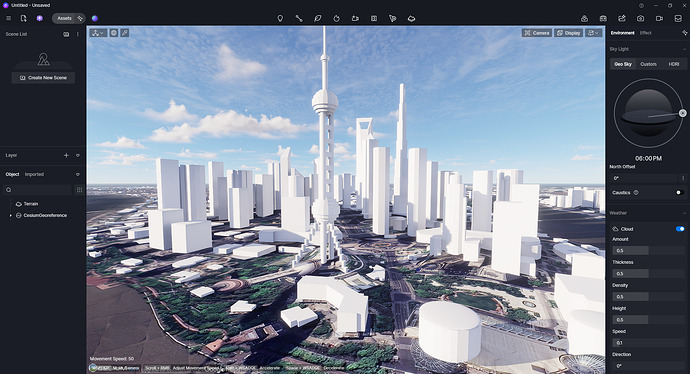Collapse the Sky Light section

tap(684, 49)
